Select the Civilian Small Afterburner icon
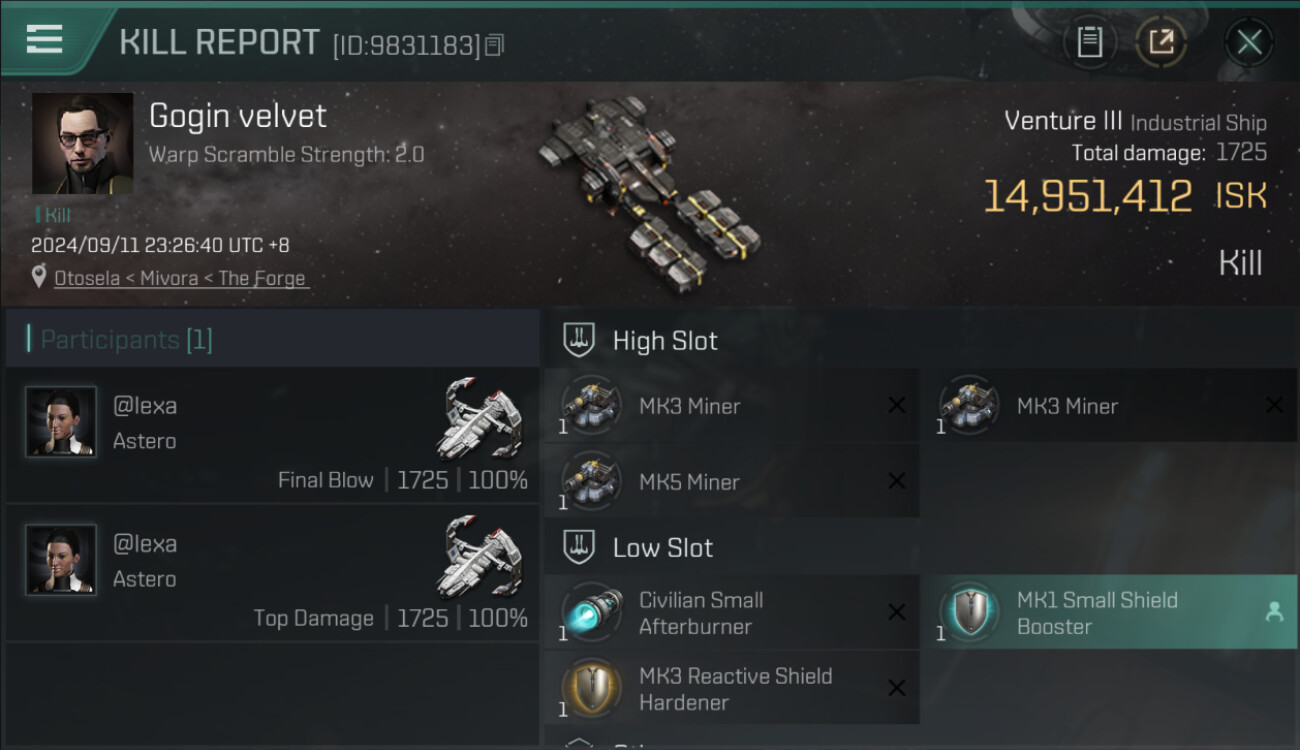This screenshot has width=1300, height=750. [591, 612]
